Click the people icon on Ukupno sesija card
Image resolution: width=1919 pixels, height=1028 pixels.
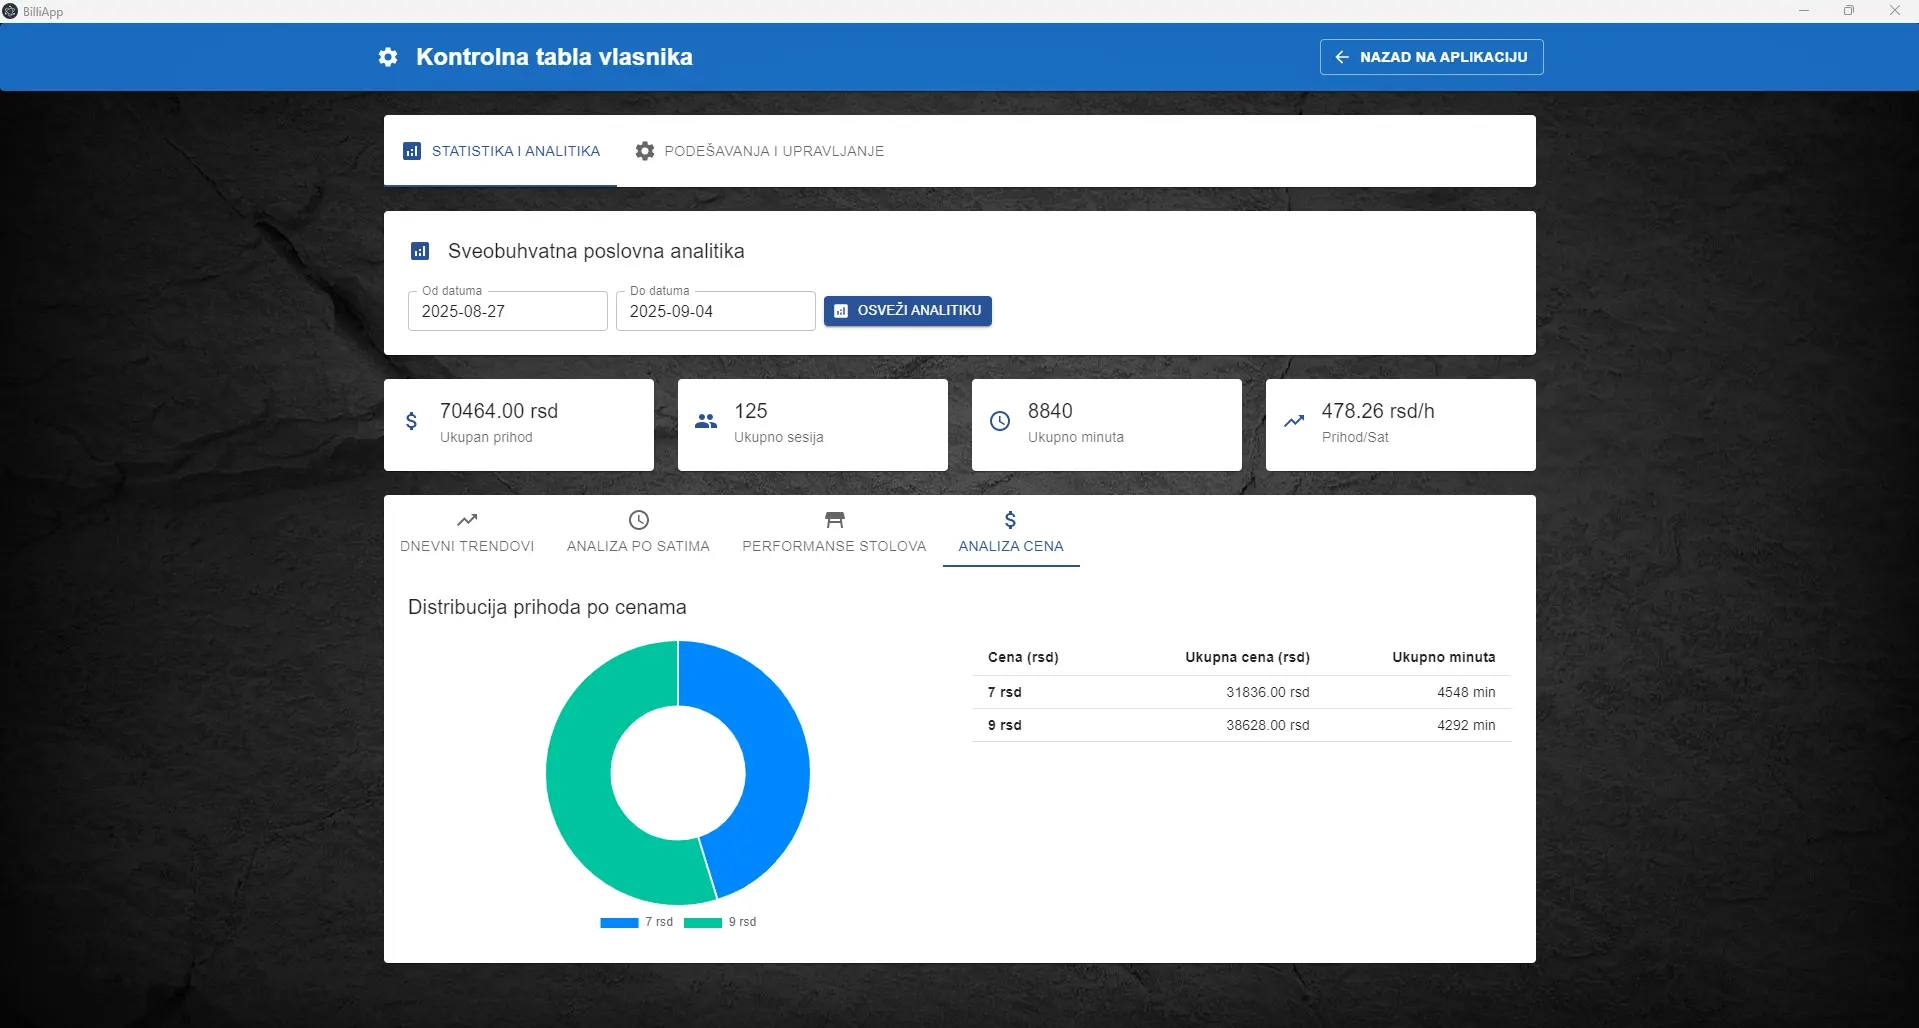tap(706, 421)
